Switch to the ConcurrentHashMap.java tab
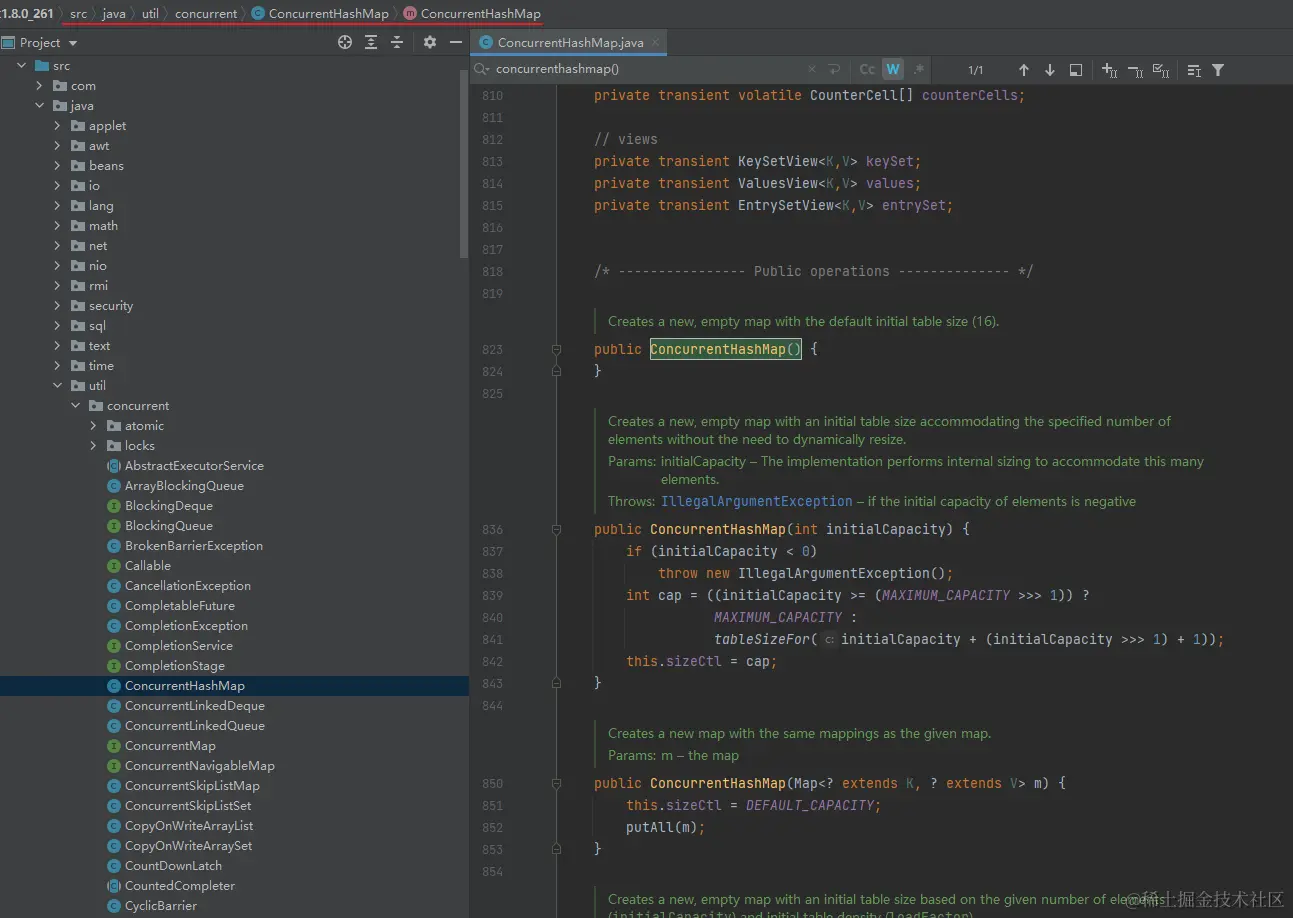 point(570,43)
